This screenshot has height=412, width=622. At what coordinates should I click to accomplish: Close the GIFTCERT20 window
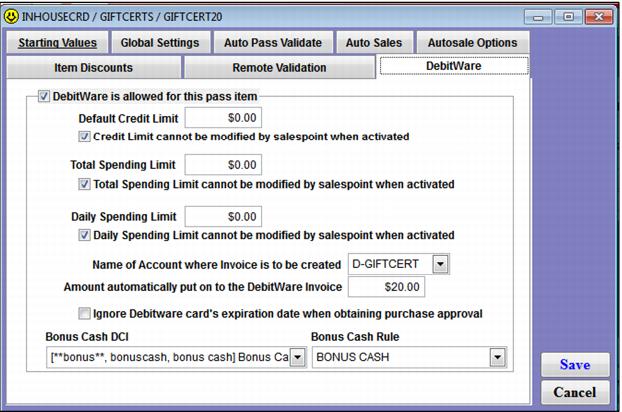point(599,17)
